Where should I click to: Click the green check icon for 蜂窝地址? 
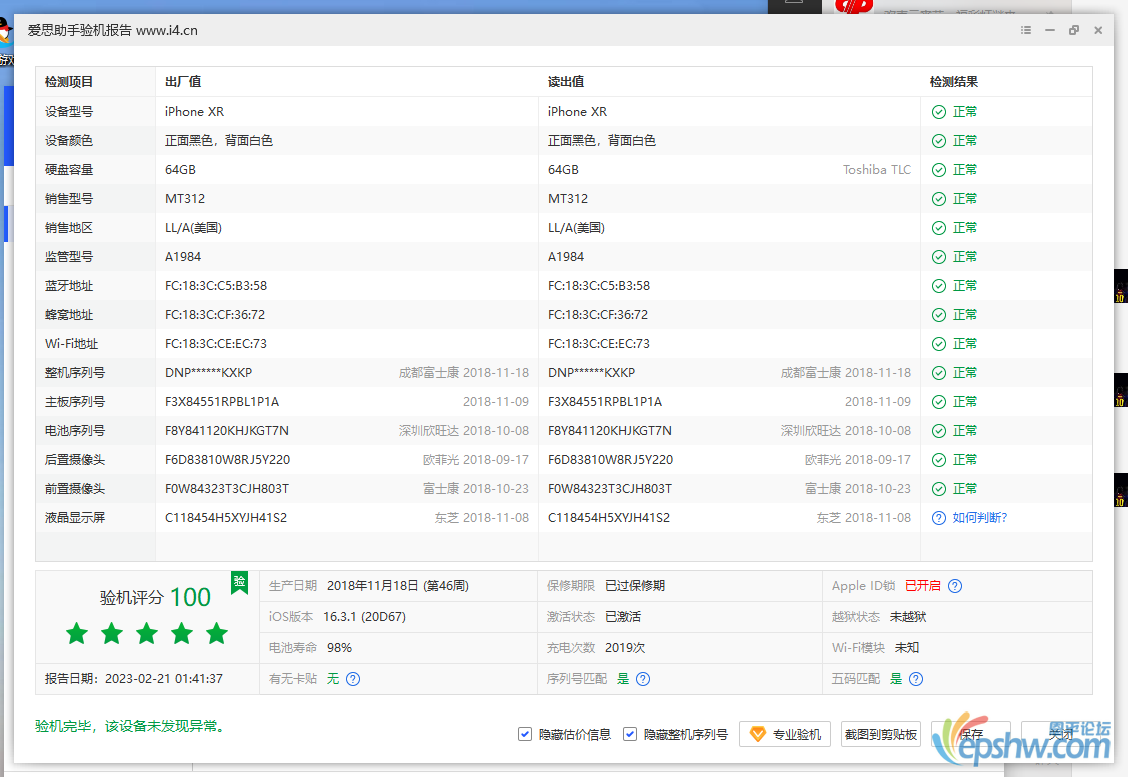click(x=939, y=315)
